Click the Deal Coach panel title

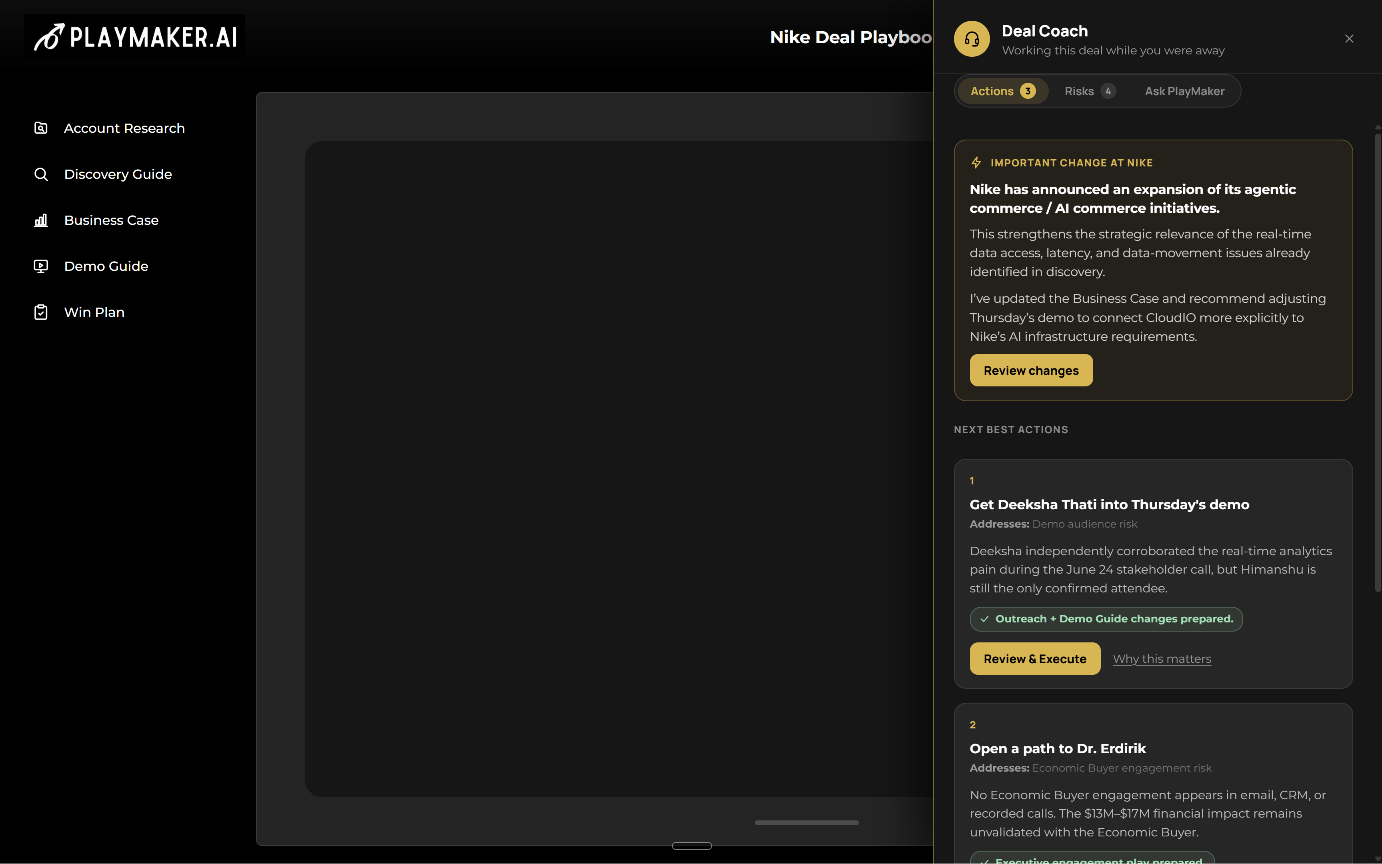(1045, 31)
